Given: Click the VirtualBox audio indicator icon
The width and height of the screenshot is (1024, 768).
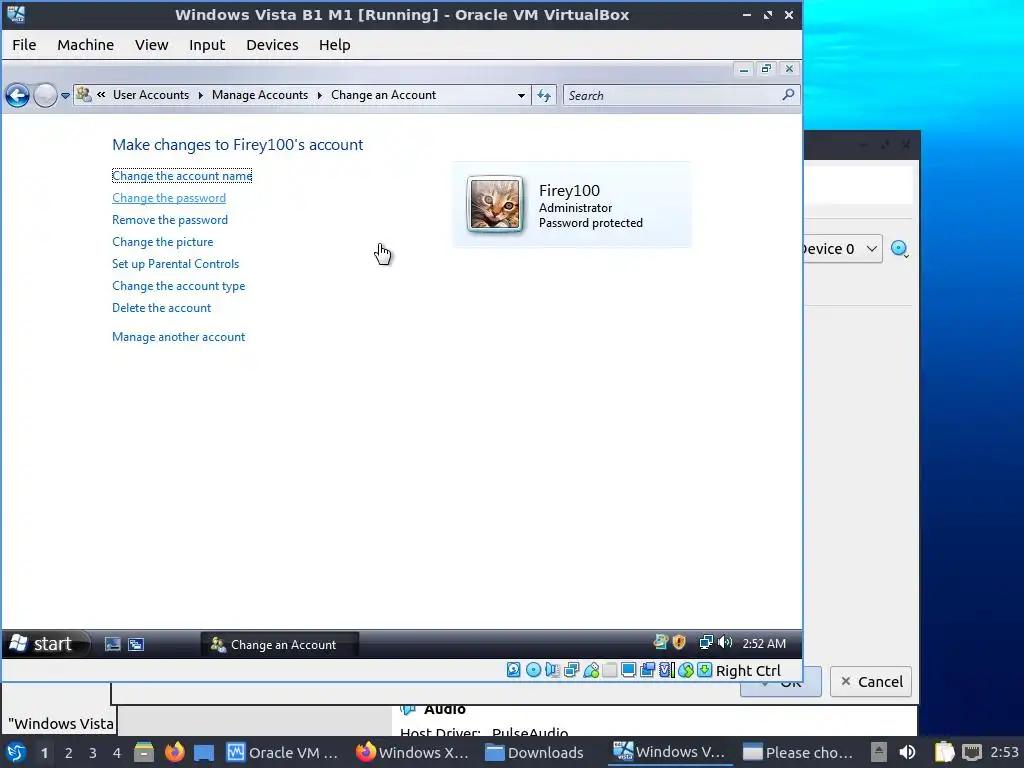Looking at the screenshot, I should click(x=552, y=670).
